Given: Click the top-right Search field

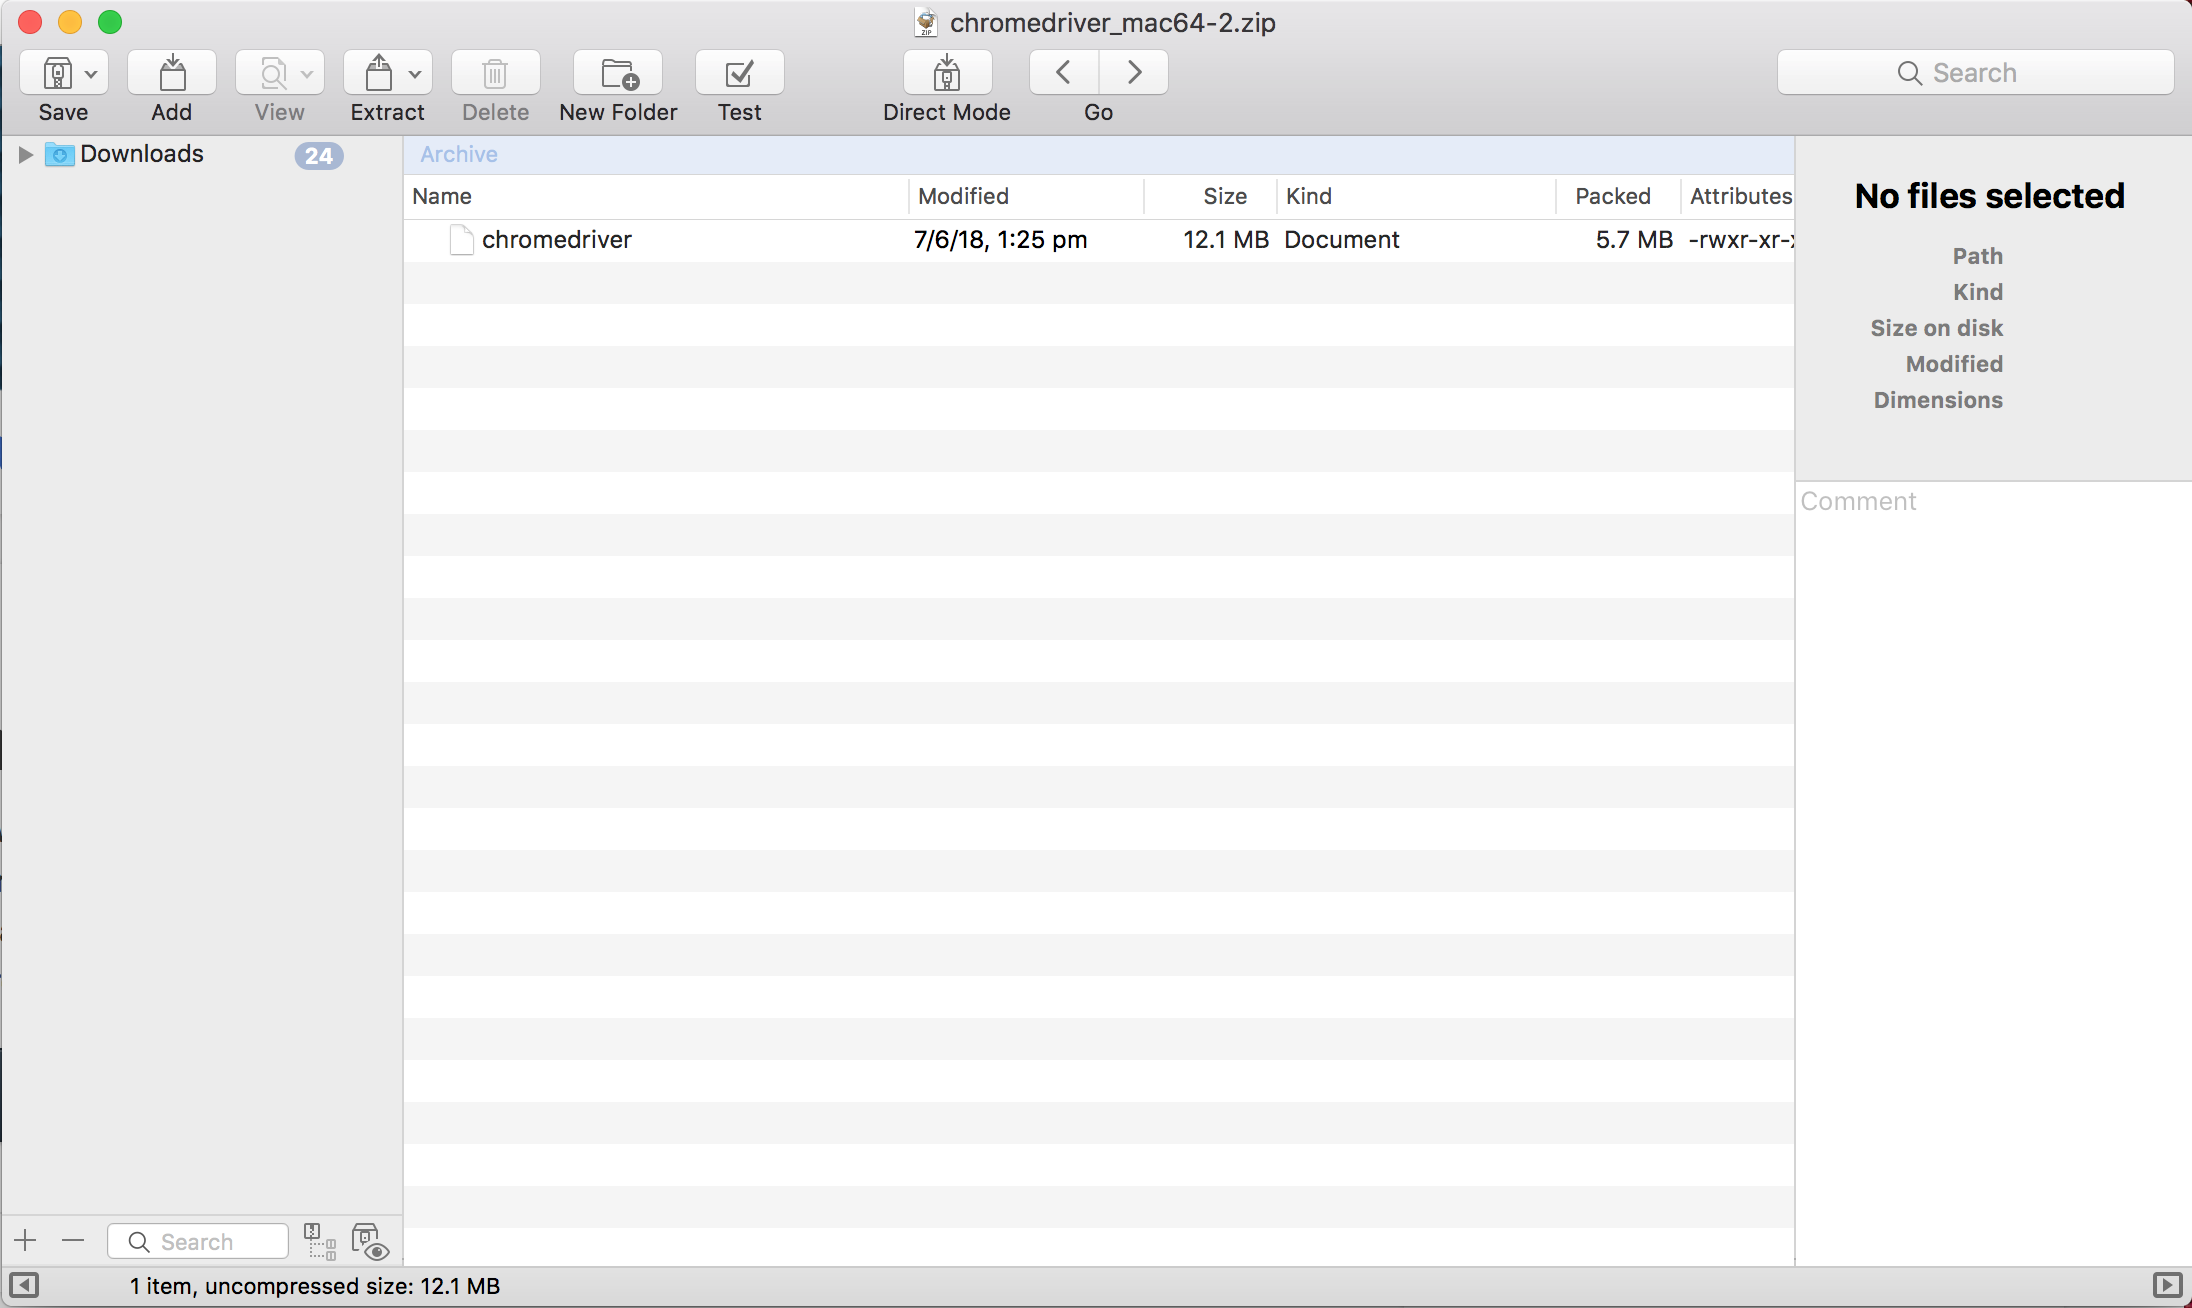Looking at the screenshot, I should tap(1975, 73).
